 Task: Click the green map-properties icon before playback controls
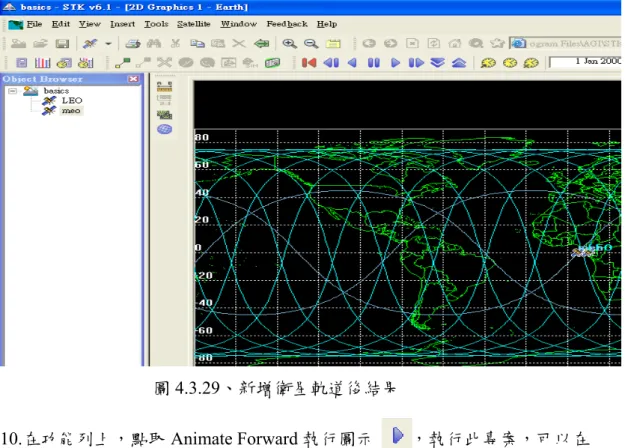coord(272,63)
